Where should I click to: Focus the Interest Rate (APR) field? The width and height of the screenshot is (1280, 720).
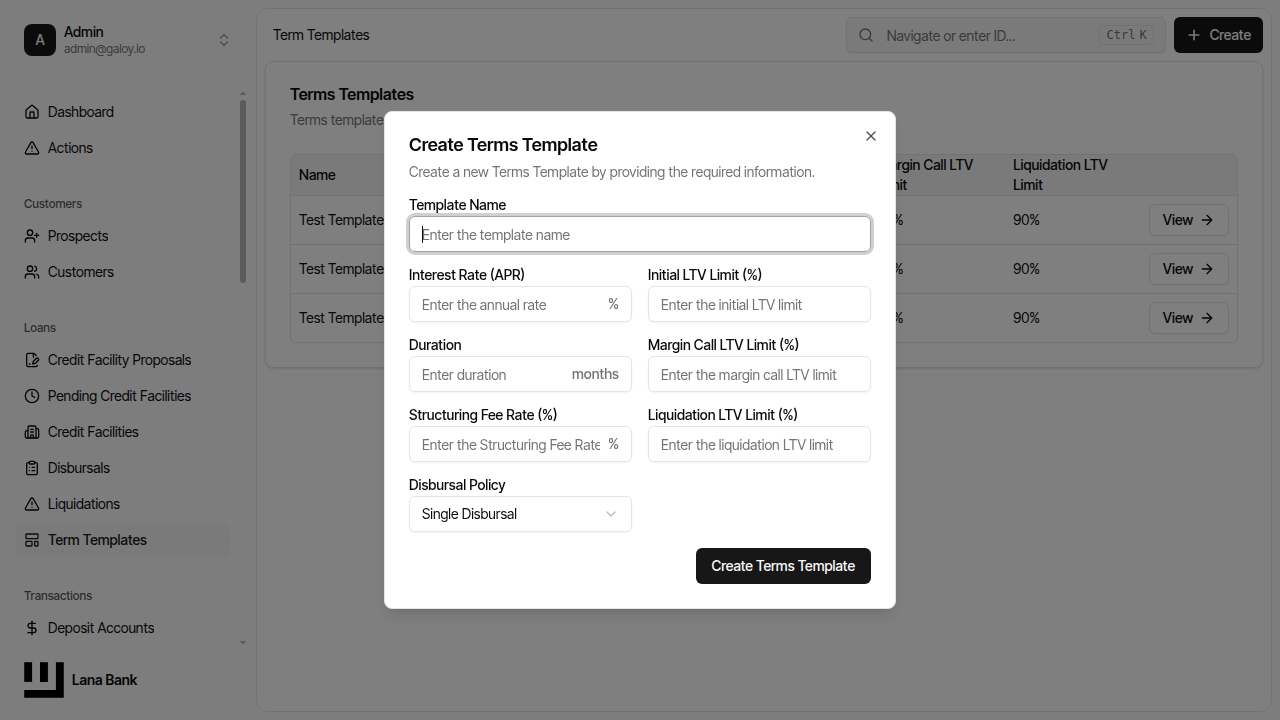tap(520, 304)
